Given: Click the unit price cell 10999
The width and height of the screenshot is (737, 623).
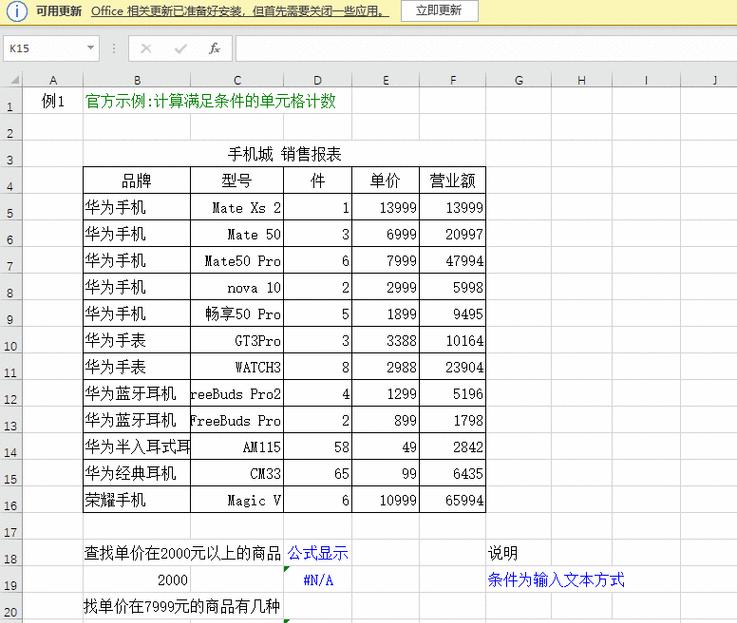Looking at the screenshot, I should point(385,500).
